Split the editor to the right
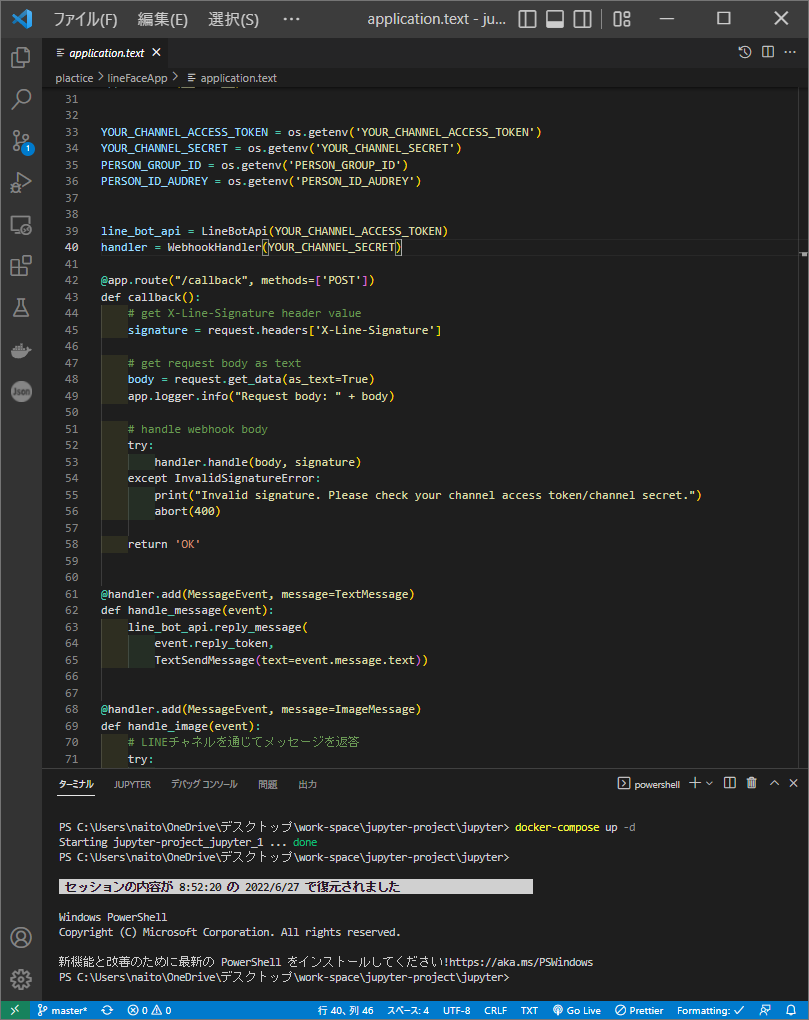Image resolution: width=809 pixels, height=1020 pixels. coord(768,52)
